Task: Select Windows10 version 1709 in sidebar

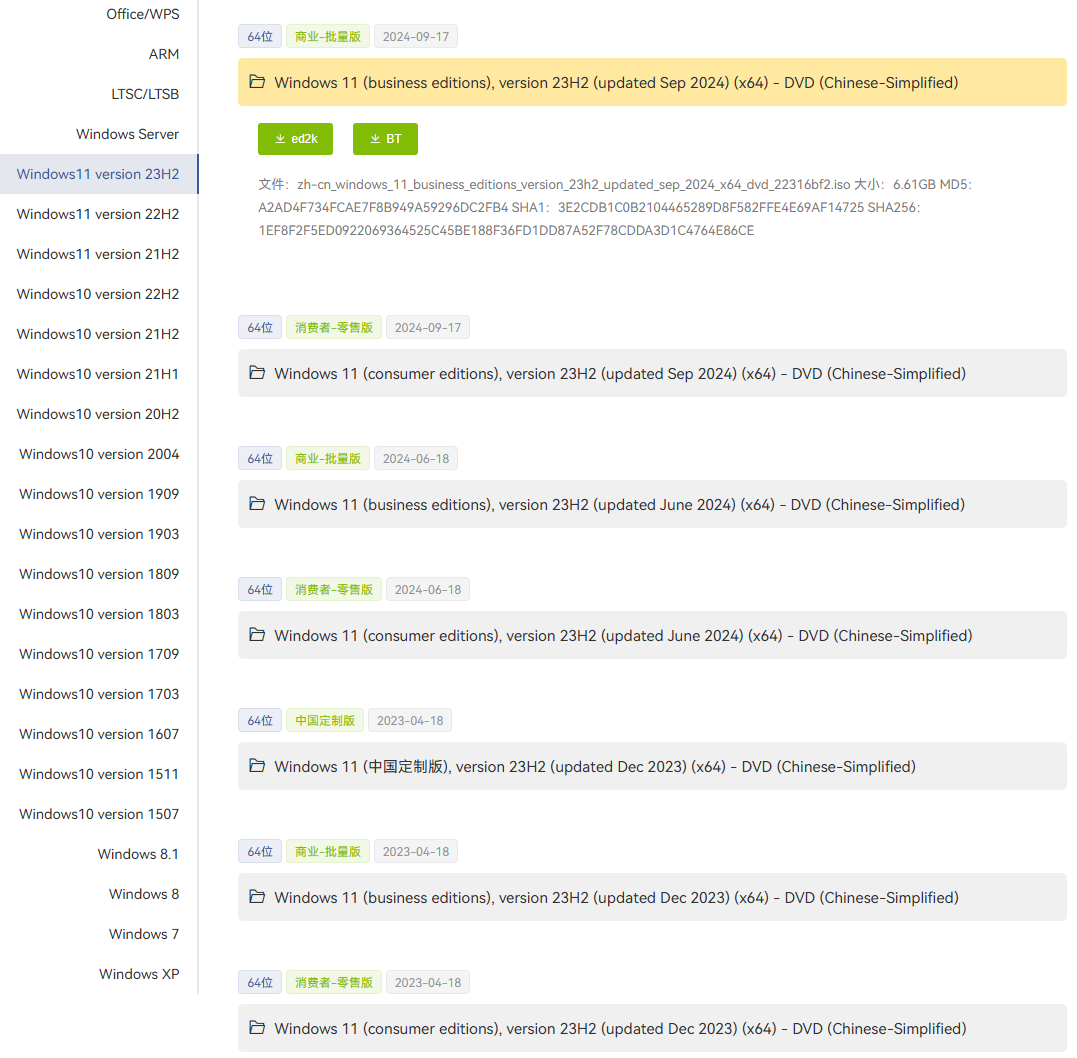Action: point(98,654)
